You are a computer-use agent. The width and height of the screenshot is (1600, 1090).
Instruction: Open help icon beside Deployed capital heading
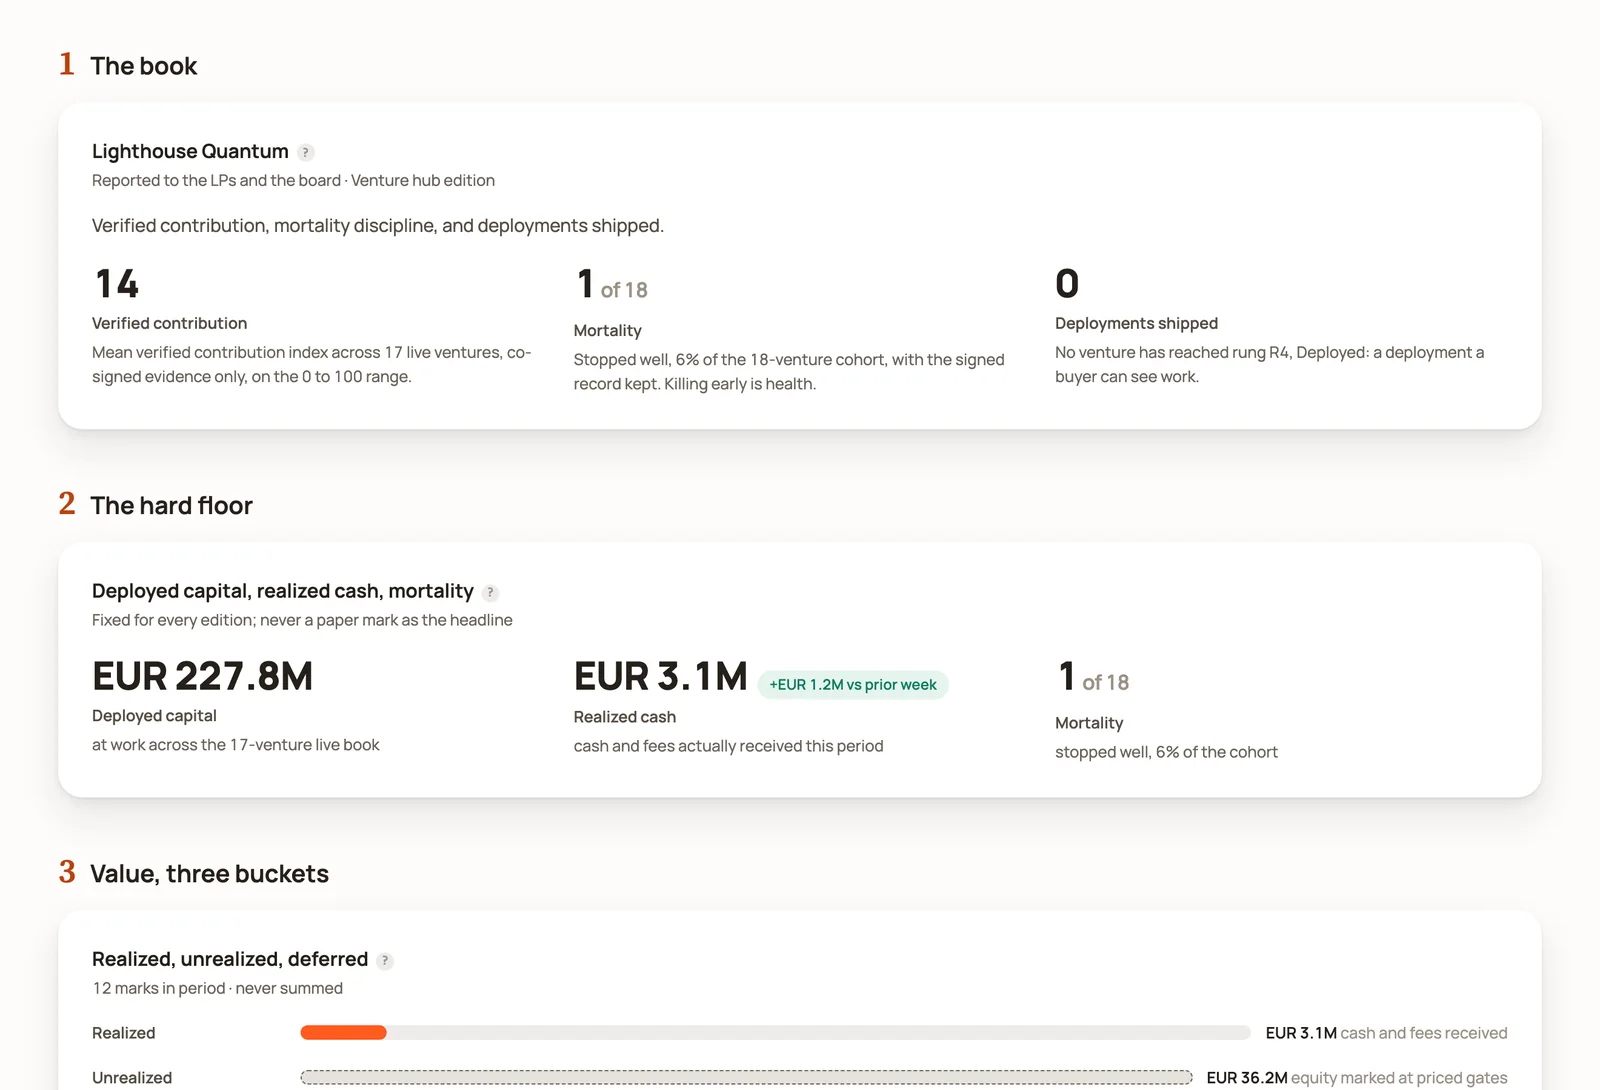(490, 593)
